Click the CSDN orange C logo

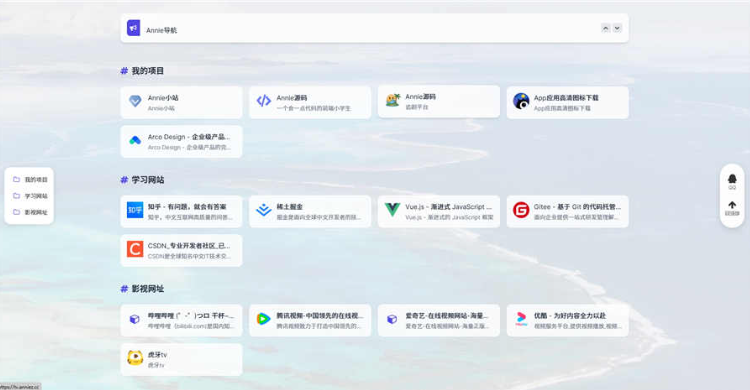pos(135,249)
